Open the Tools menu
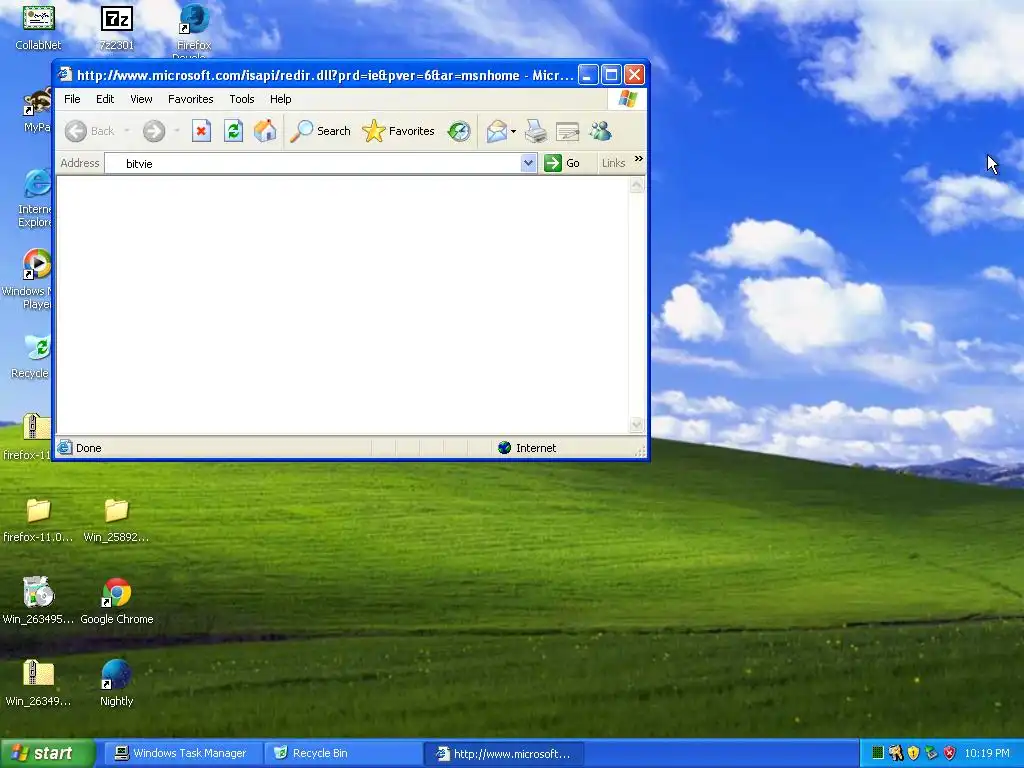The height and width of the screenshot is (768, 1024). click(x=242, y=99)
